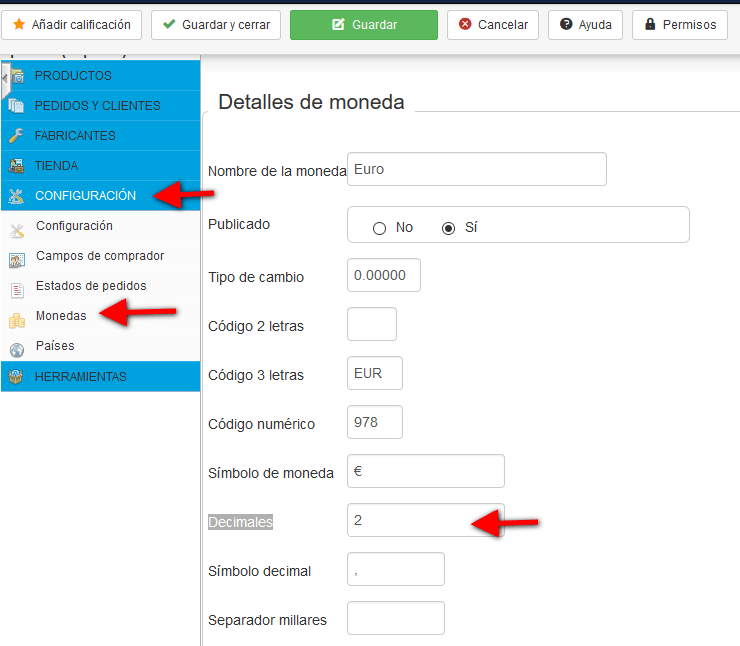740x646 pixels.
Task: Click the PRODUCTOS menu icon
Action: 17,76
